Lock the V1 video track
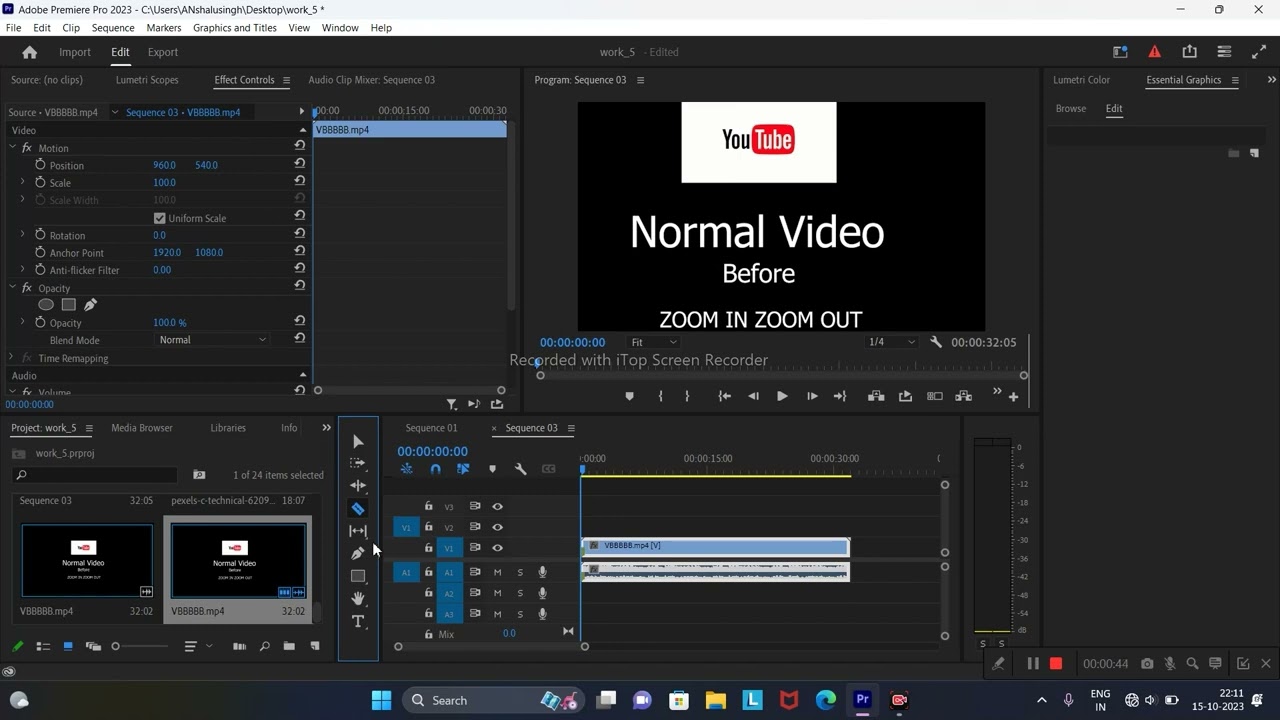The width and height of the screenshot is (1280, 720). (429, 548)
